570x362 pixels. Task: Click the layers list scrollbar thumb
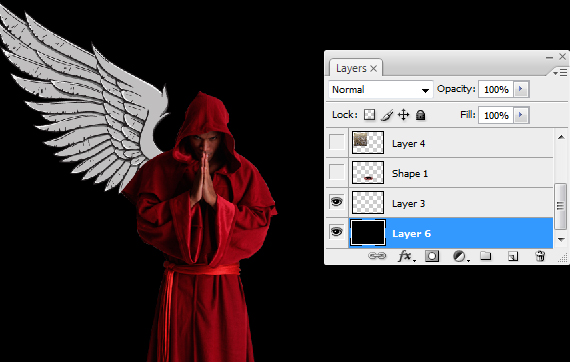pos(561,206)
